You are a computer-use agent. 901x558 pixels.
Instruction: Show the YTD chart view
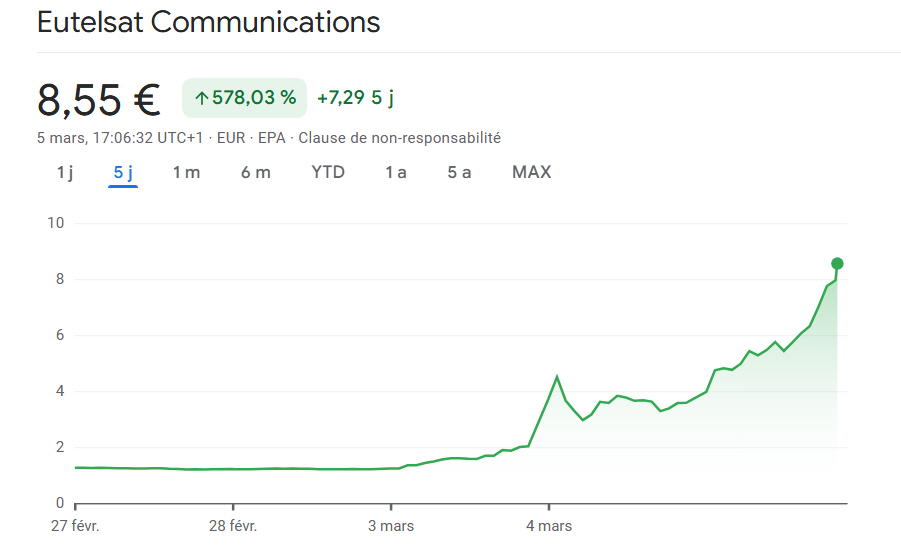click(328, 172)
